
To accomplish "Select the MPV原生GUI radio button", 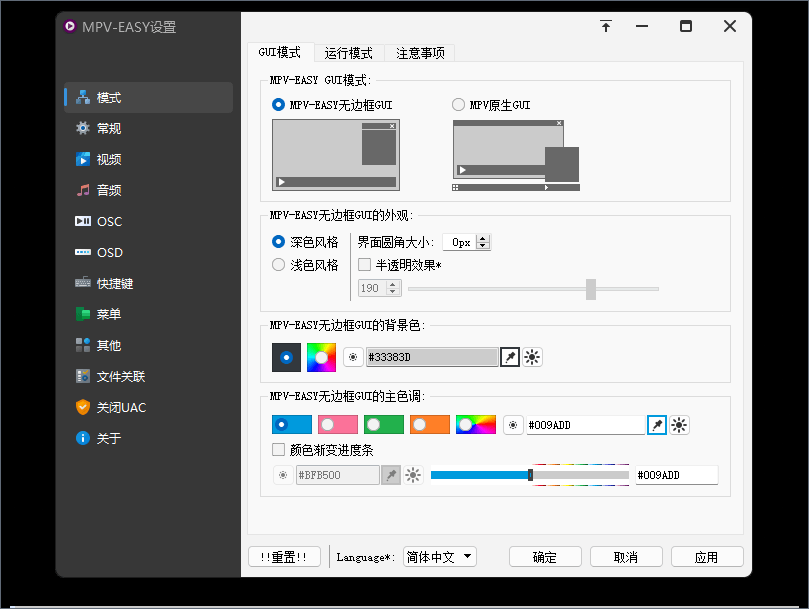I will tap(459, 104).
